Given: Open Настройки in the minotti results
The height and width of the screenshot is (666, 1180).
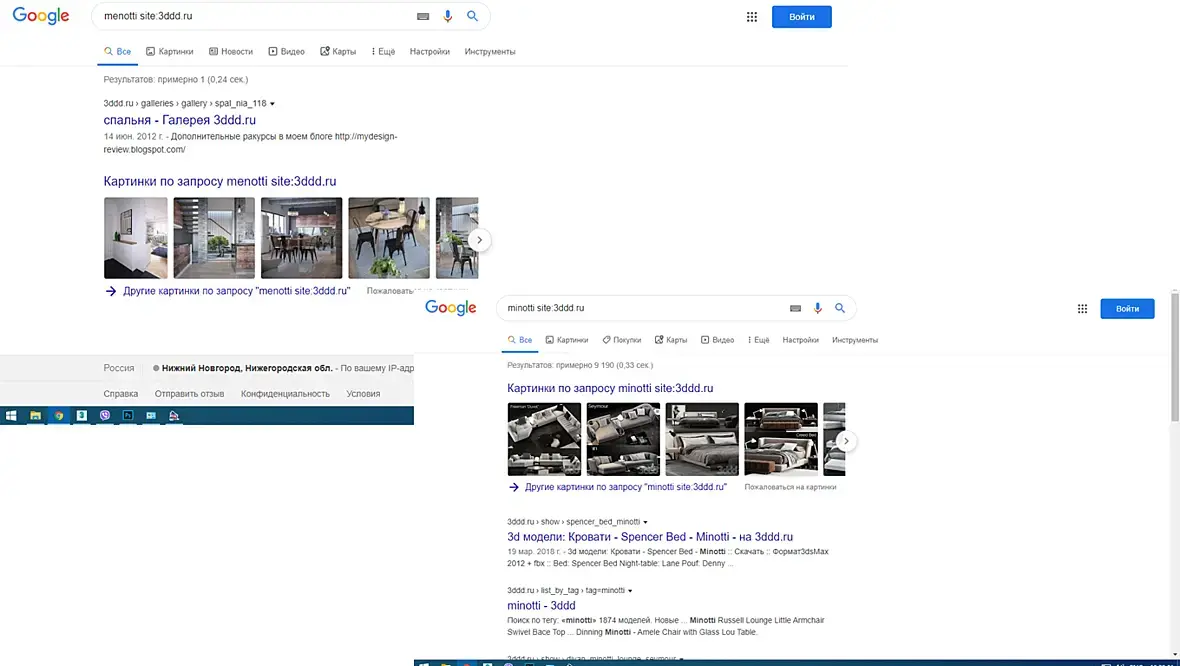Looking at the screenshot, I should [x=800, y=340].
